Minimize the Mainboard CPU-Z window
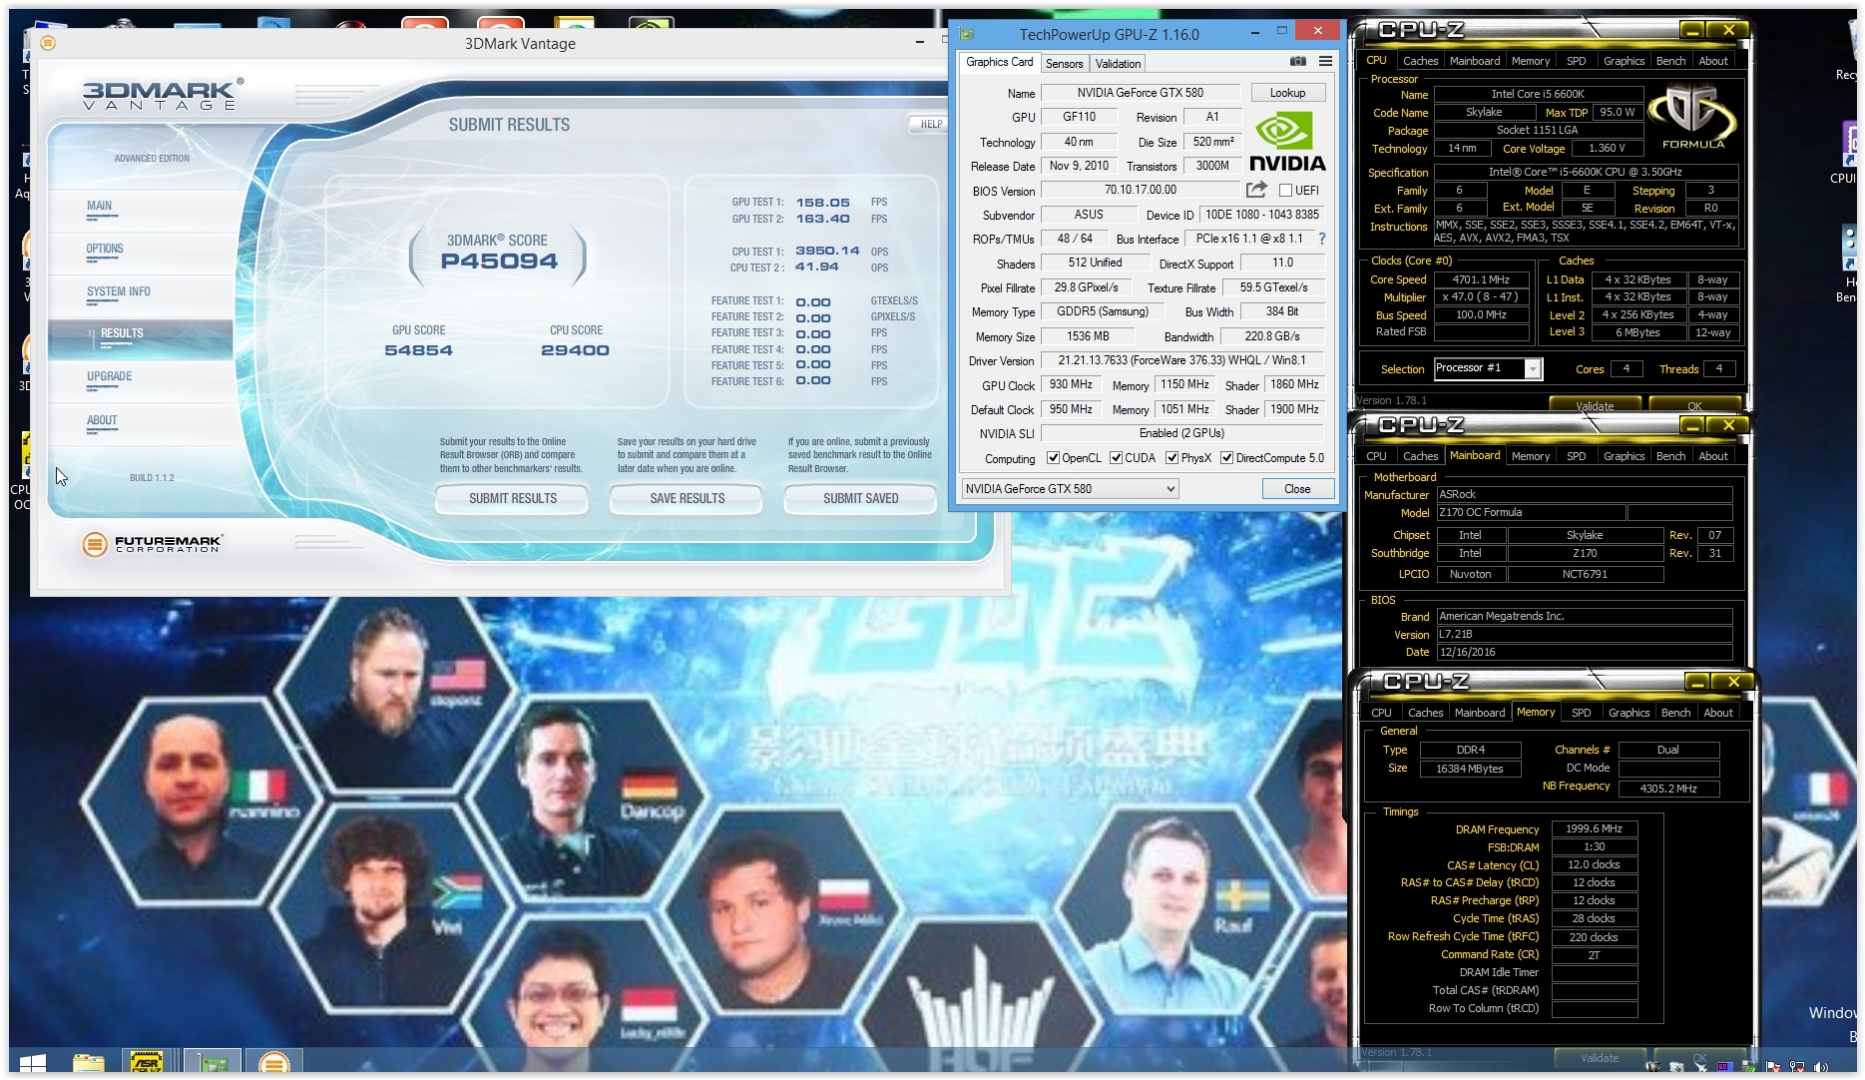1865x1080 pixels. [1692, 425]
